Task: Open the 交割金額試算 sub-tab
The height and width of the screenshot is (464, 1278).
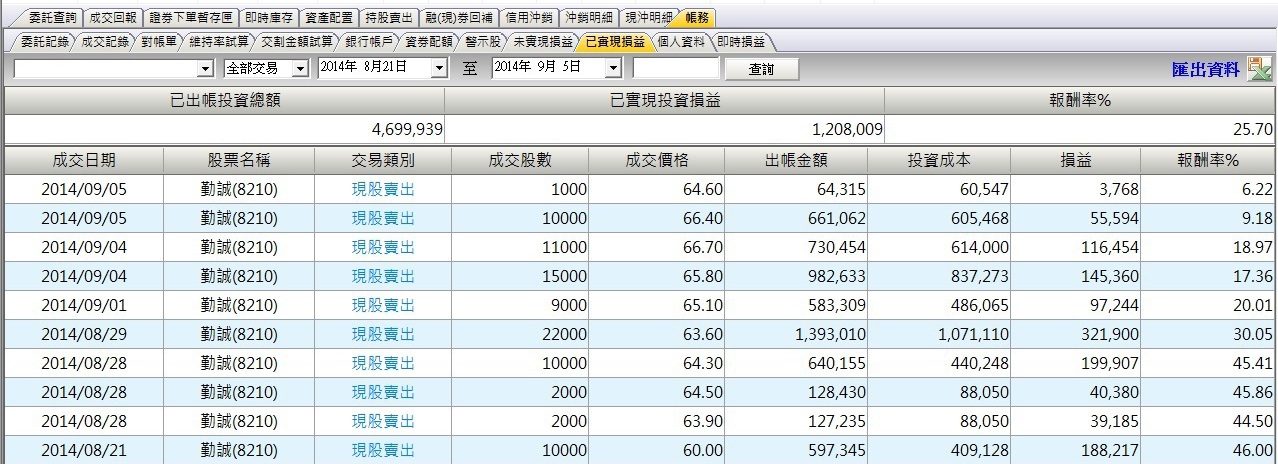Action: point(297,42)
